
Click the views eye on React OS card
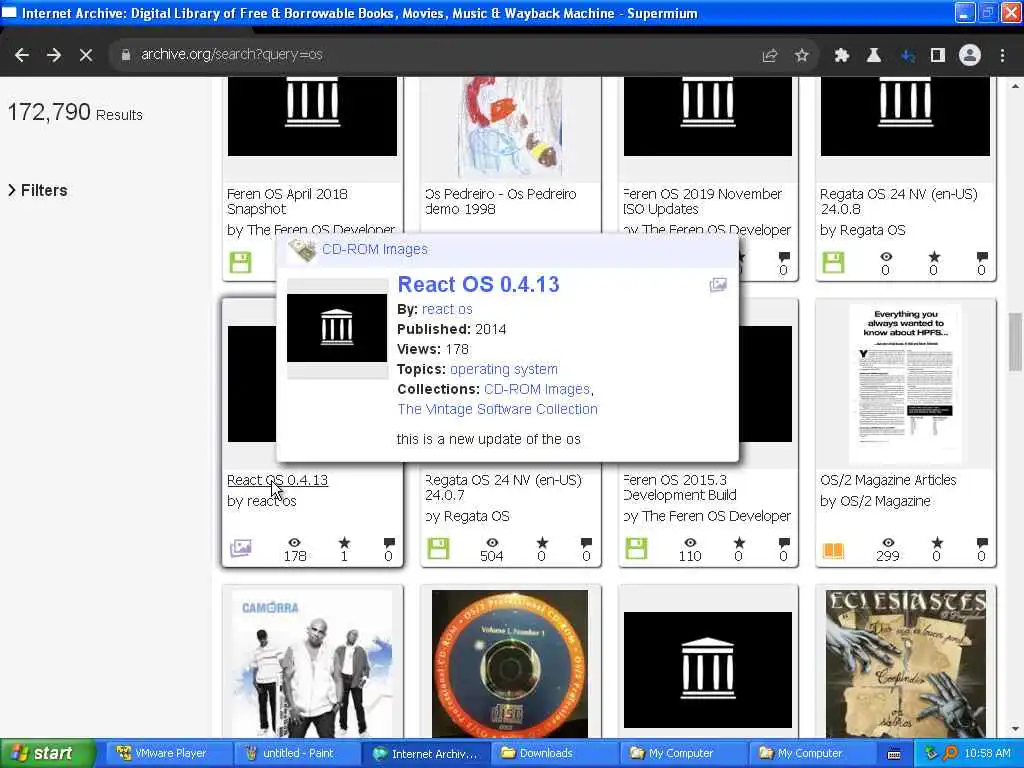coord(295,543)
